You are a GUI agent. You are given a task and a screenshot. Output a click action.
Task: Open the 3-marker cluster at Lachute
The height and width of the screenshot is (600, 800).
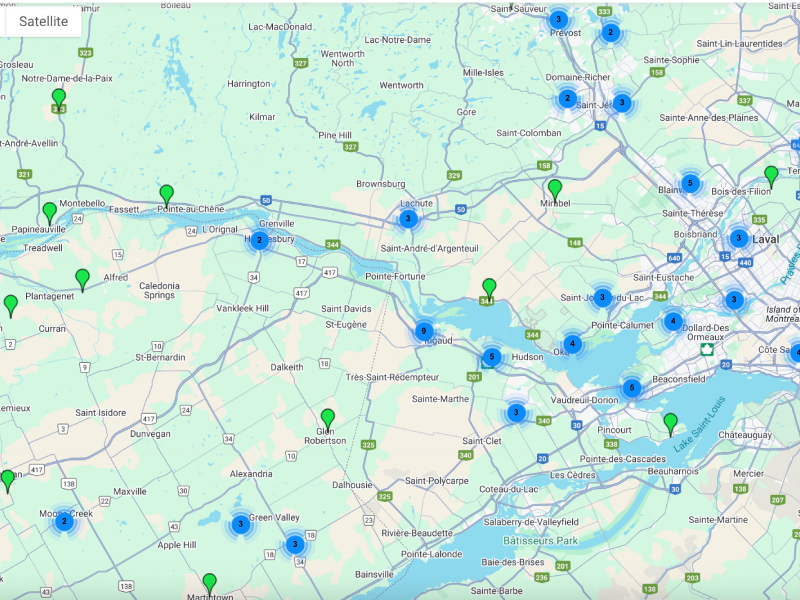pyautogui.click(x=408, y=219)
